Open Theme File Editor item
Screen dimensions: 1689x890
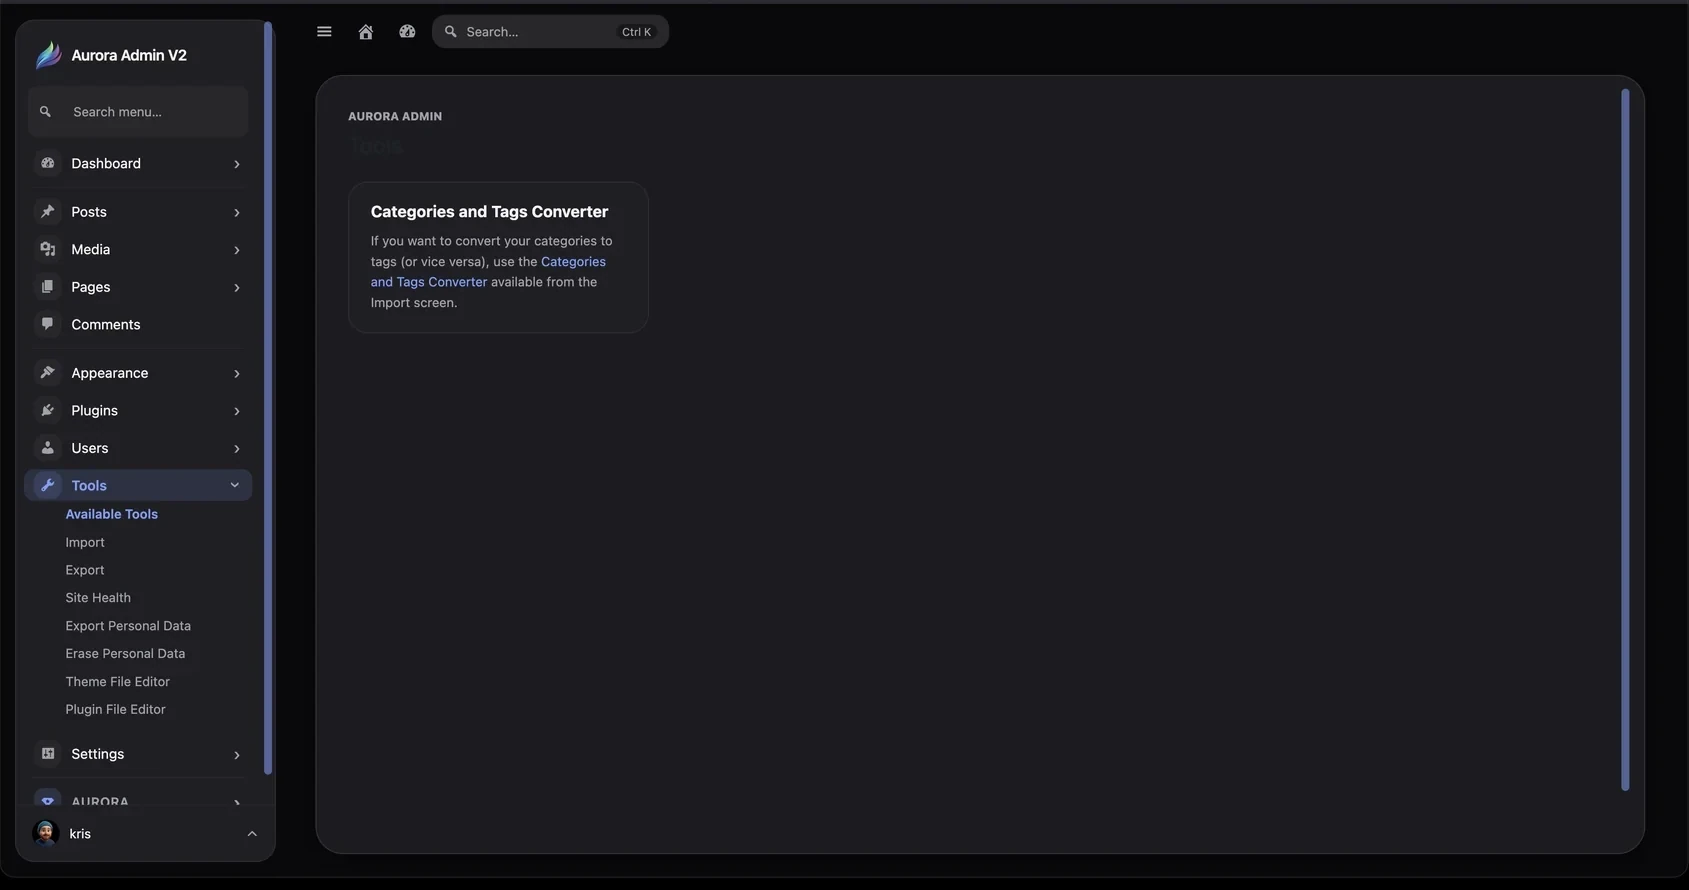(118, 682)
